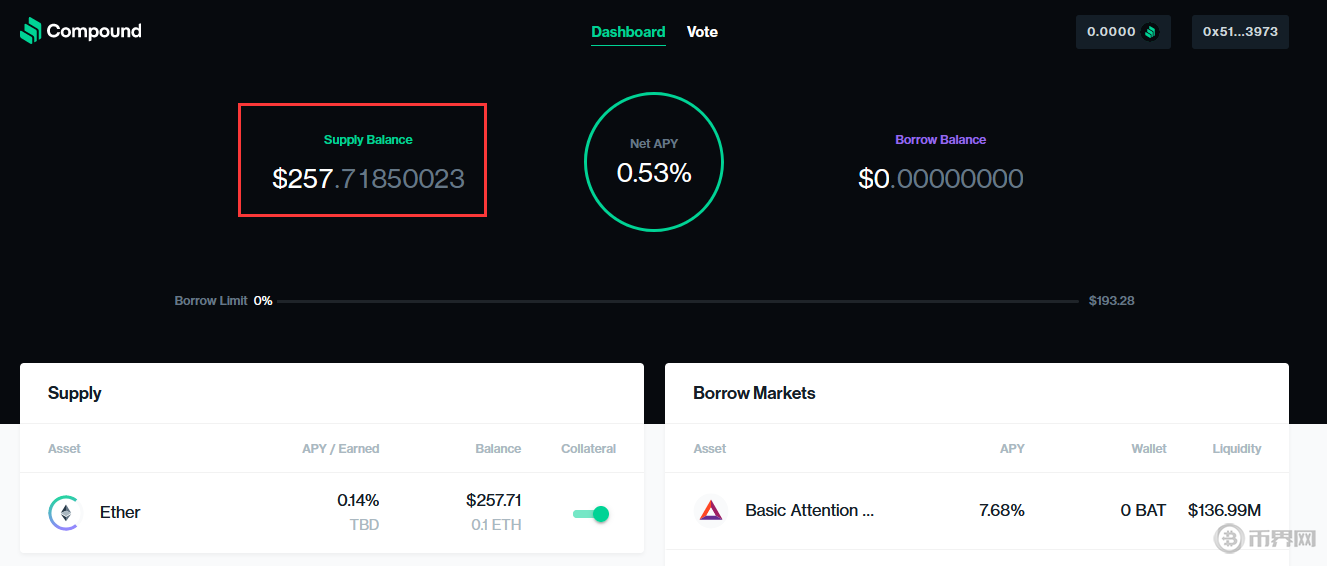Click the Compound wordmark text
The image size is (1327, 566).
[94, 31]
